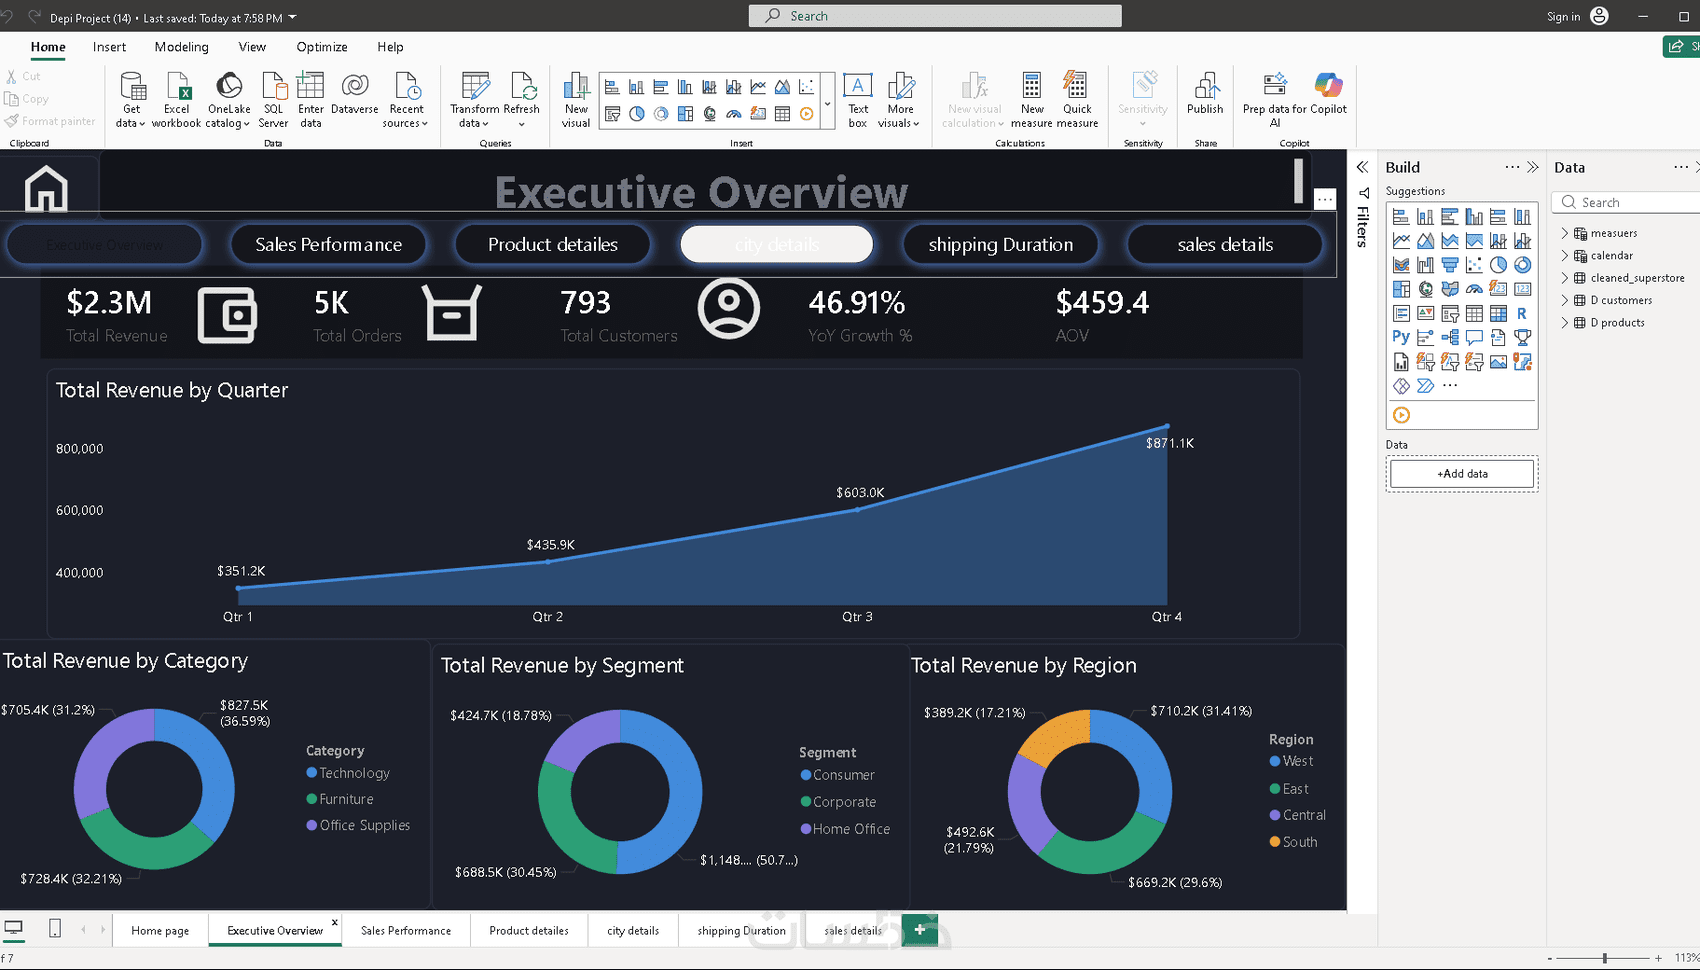Open the SQL Server data source
Image resolution: width=1700 pixels, height=970 pixels.
pos(273,100)
